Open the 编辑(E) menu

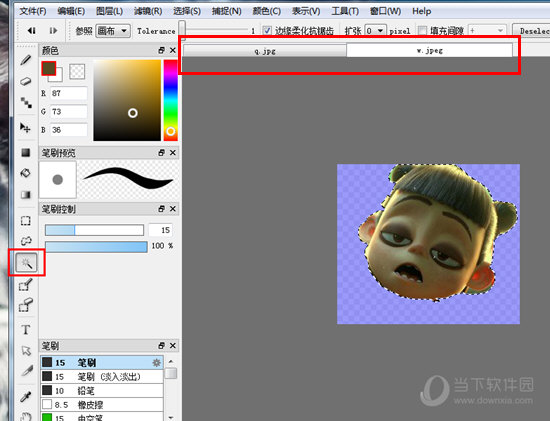pyautogui.click(x=71, y=11)
